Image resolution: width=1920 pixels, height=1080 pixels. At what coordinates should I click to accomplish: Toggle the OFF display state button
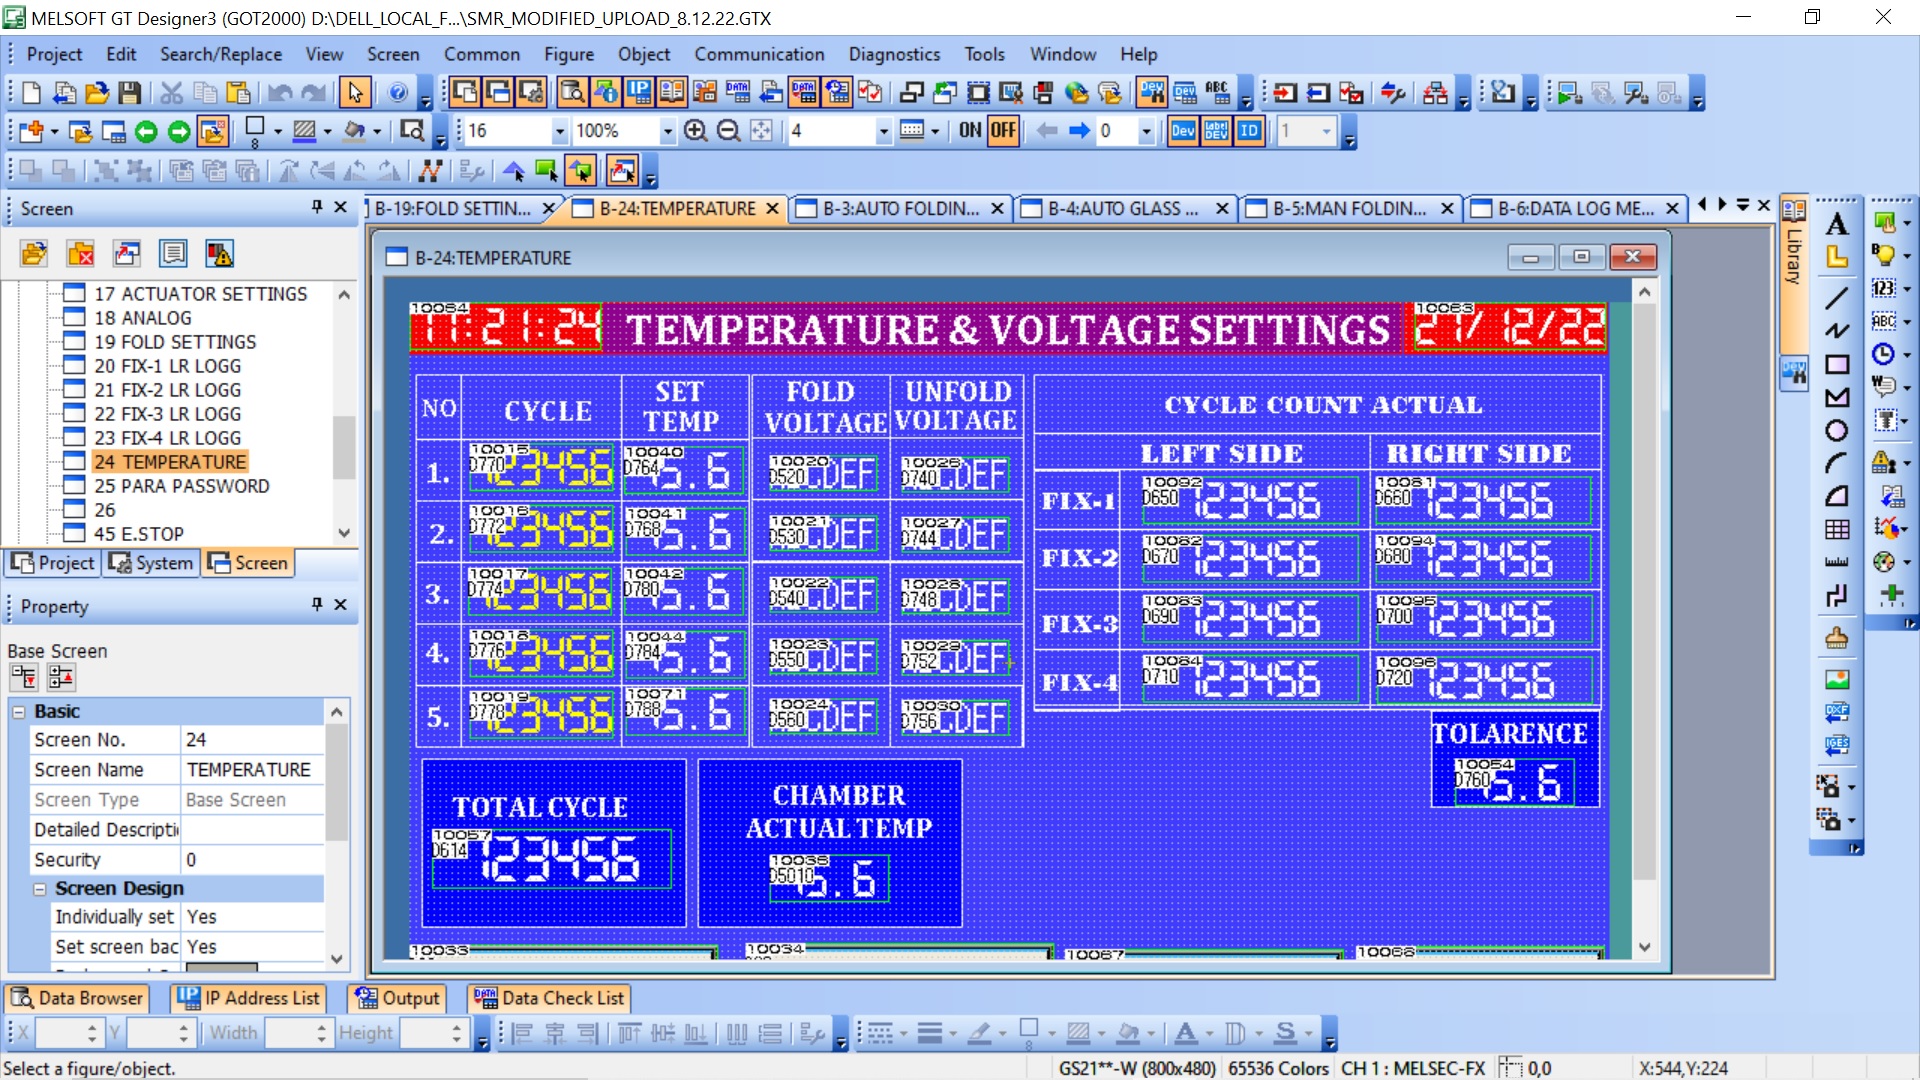(x=1003, y=131)
